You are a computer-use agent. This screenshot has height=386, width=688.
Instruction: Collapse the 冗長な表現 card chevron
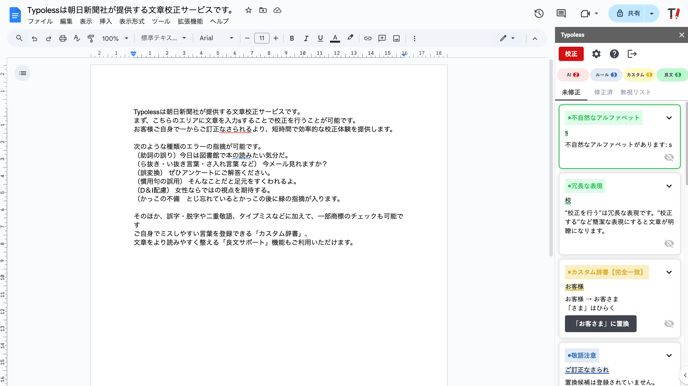click(669, 186)
